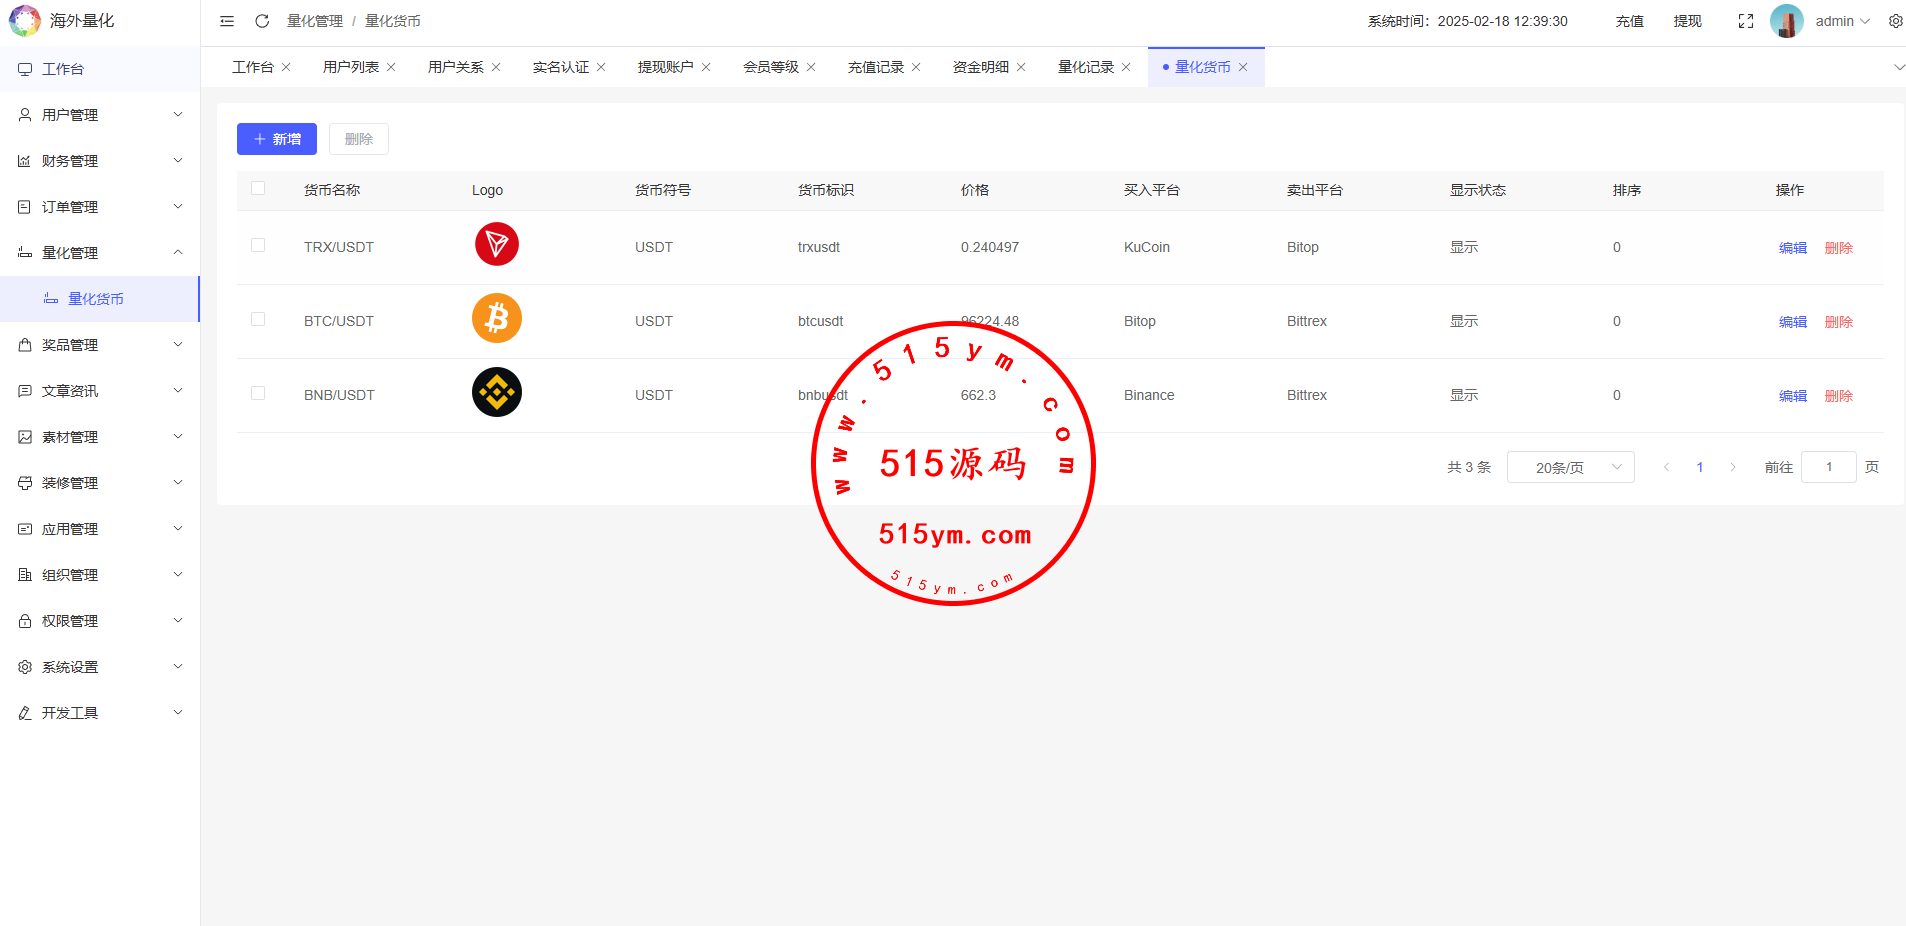The width and height of the screenshot is (1906, 926).
Task: Click the go-to page number input
Action: pyautogui.click(x=1828, y=467)
